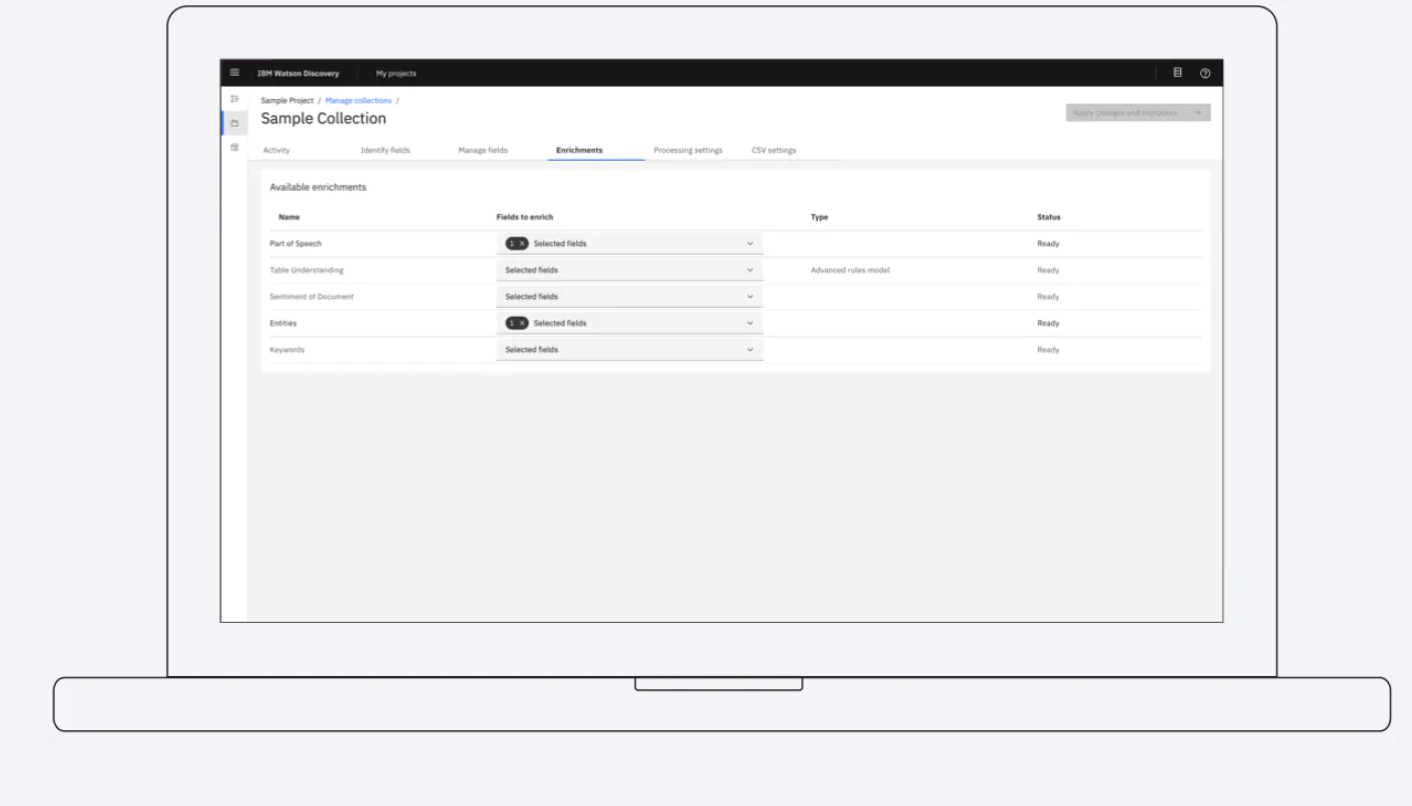Open the Keywords fields to enrich dropdown
The height and width of the screenshot is (806, 1412).
pyautogui.click(x=749, y=349)
